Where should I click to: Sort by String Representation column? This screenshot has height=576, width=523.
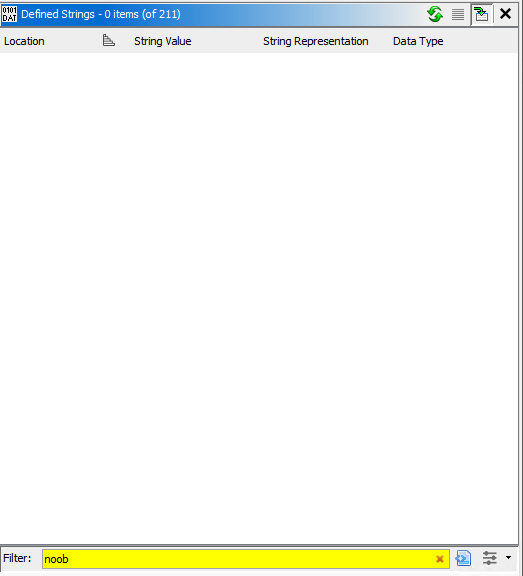[x=315, y=41]
